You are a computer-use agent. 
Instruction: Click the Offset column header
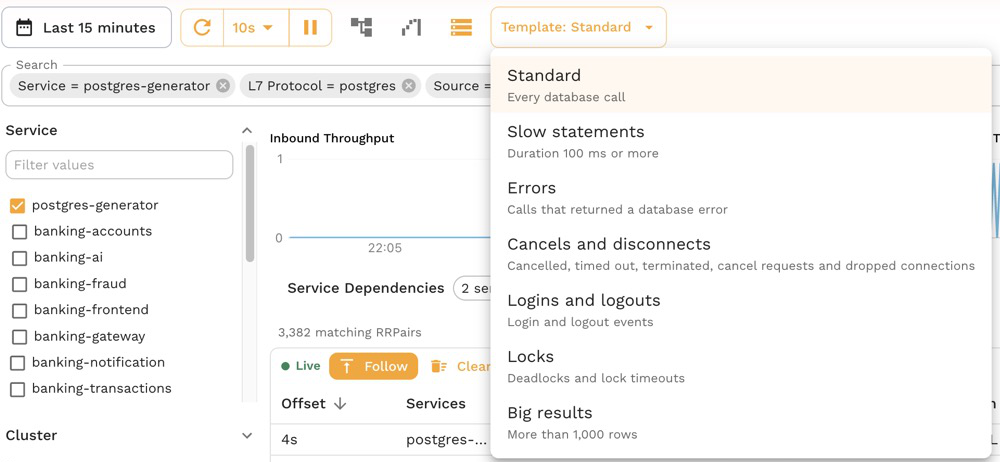[304, 403]
